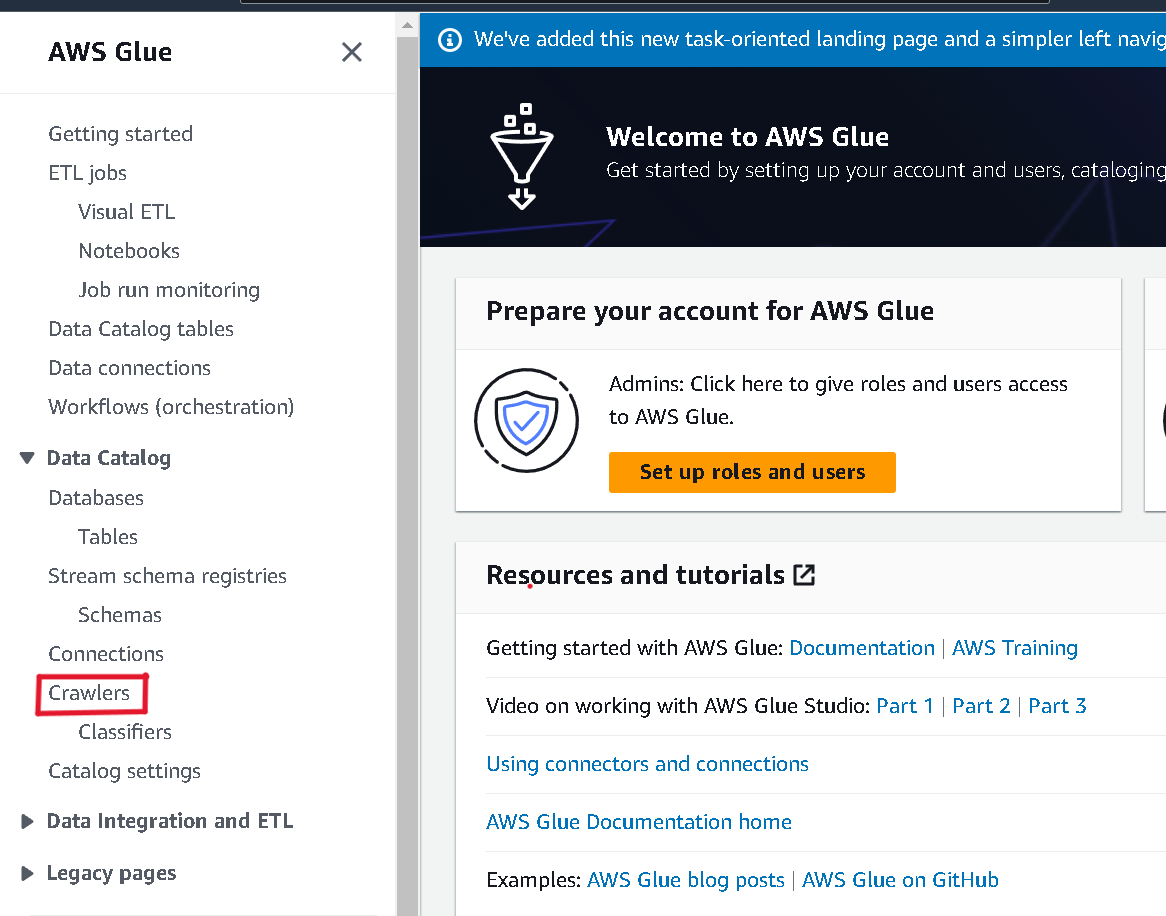Screen dimensions: 1166x916
Task: Open Crawlers in the sidebar
Action: point(89,693)
